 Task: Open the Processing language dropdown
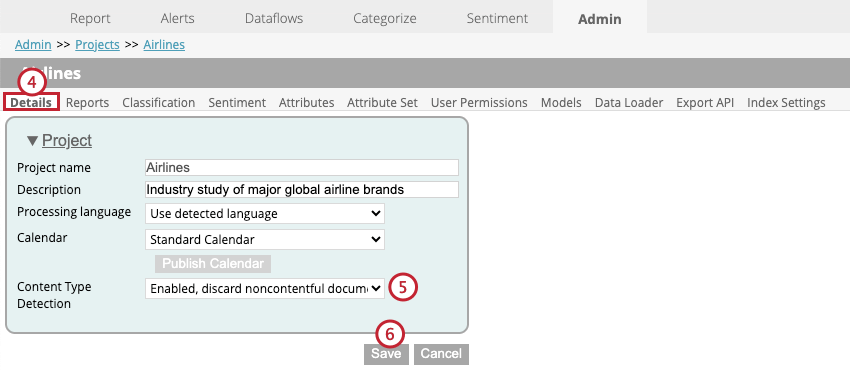pyautogui.click(x=265, y=214)
